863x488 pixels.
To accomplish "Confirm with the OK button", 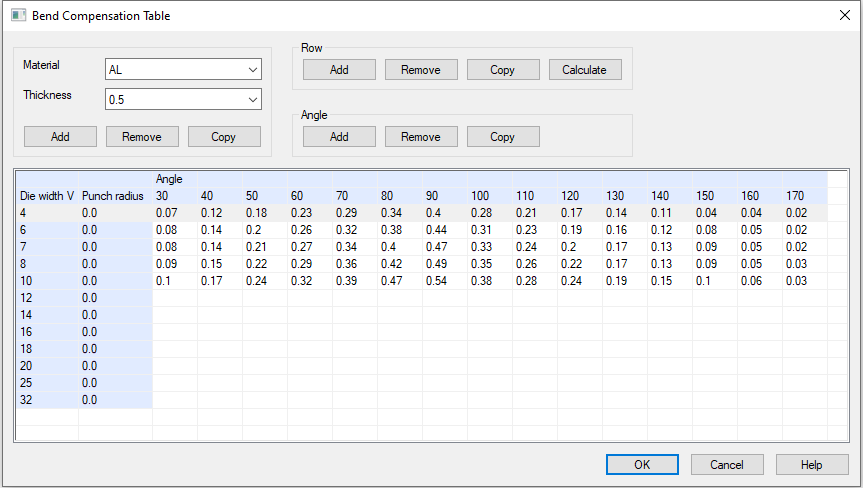I will (x=642, y=464).
